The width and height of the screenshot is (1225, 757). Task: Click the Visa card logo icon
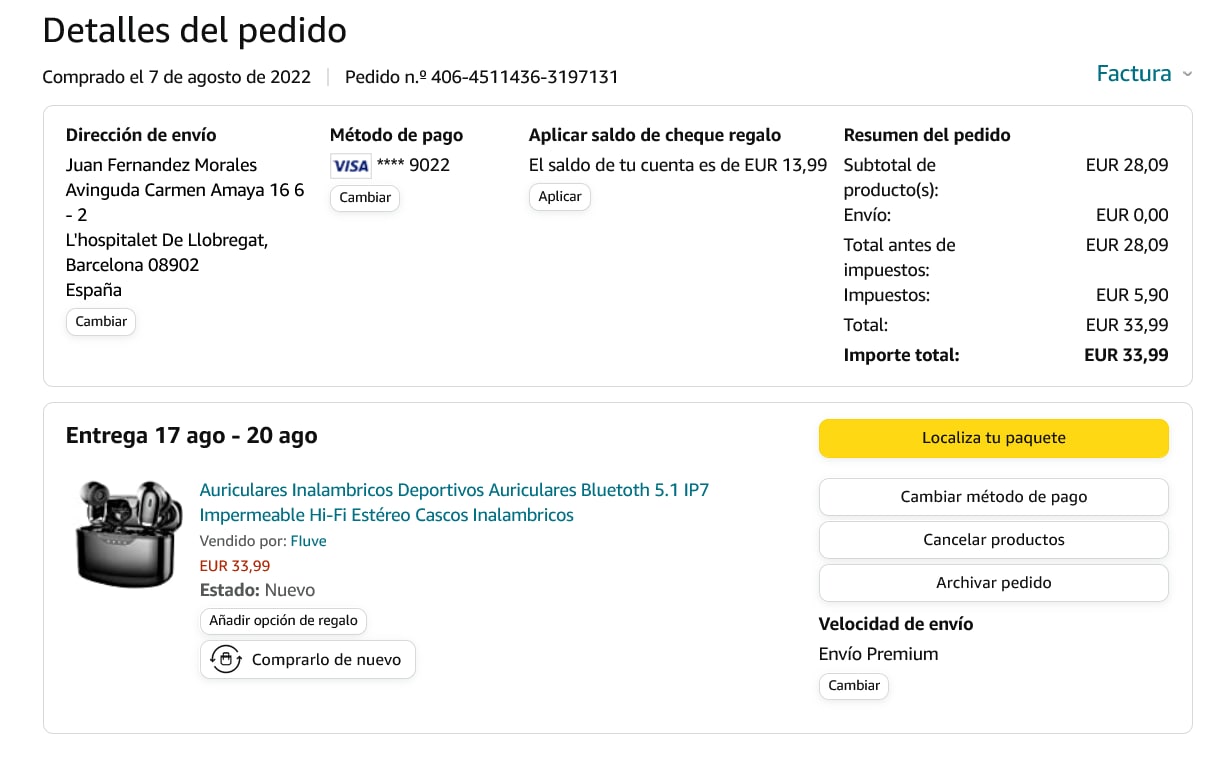pos(350,166)
